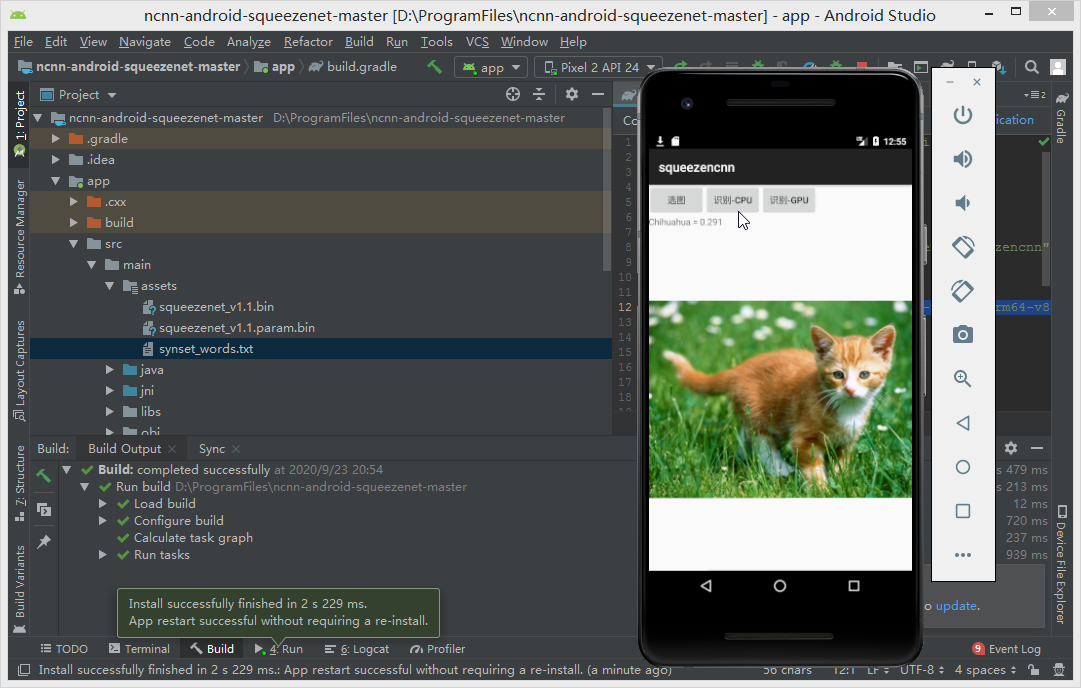The width and height of the screenshot is (1081, 688).
Task: Tap phone navigation bar home button
Action: pos(780,586)
